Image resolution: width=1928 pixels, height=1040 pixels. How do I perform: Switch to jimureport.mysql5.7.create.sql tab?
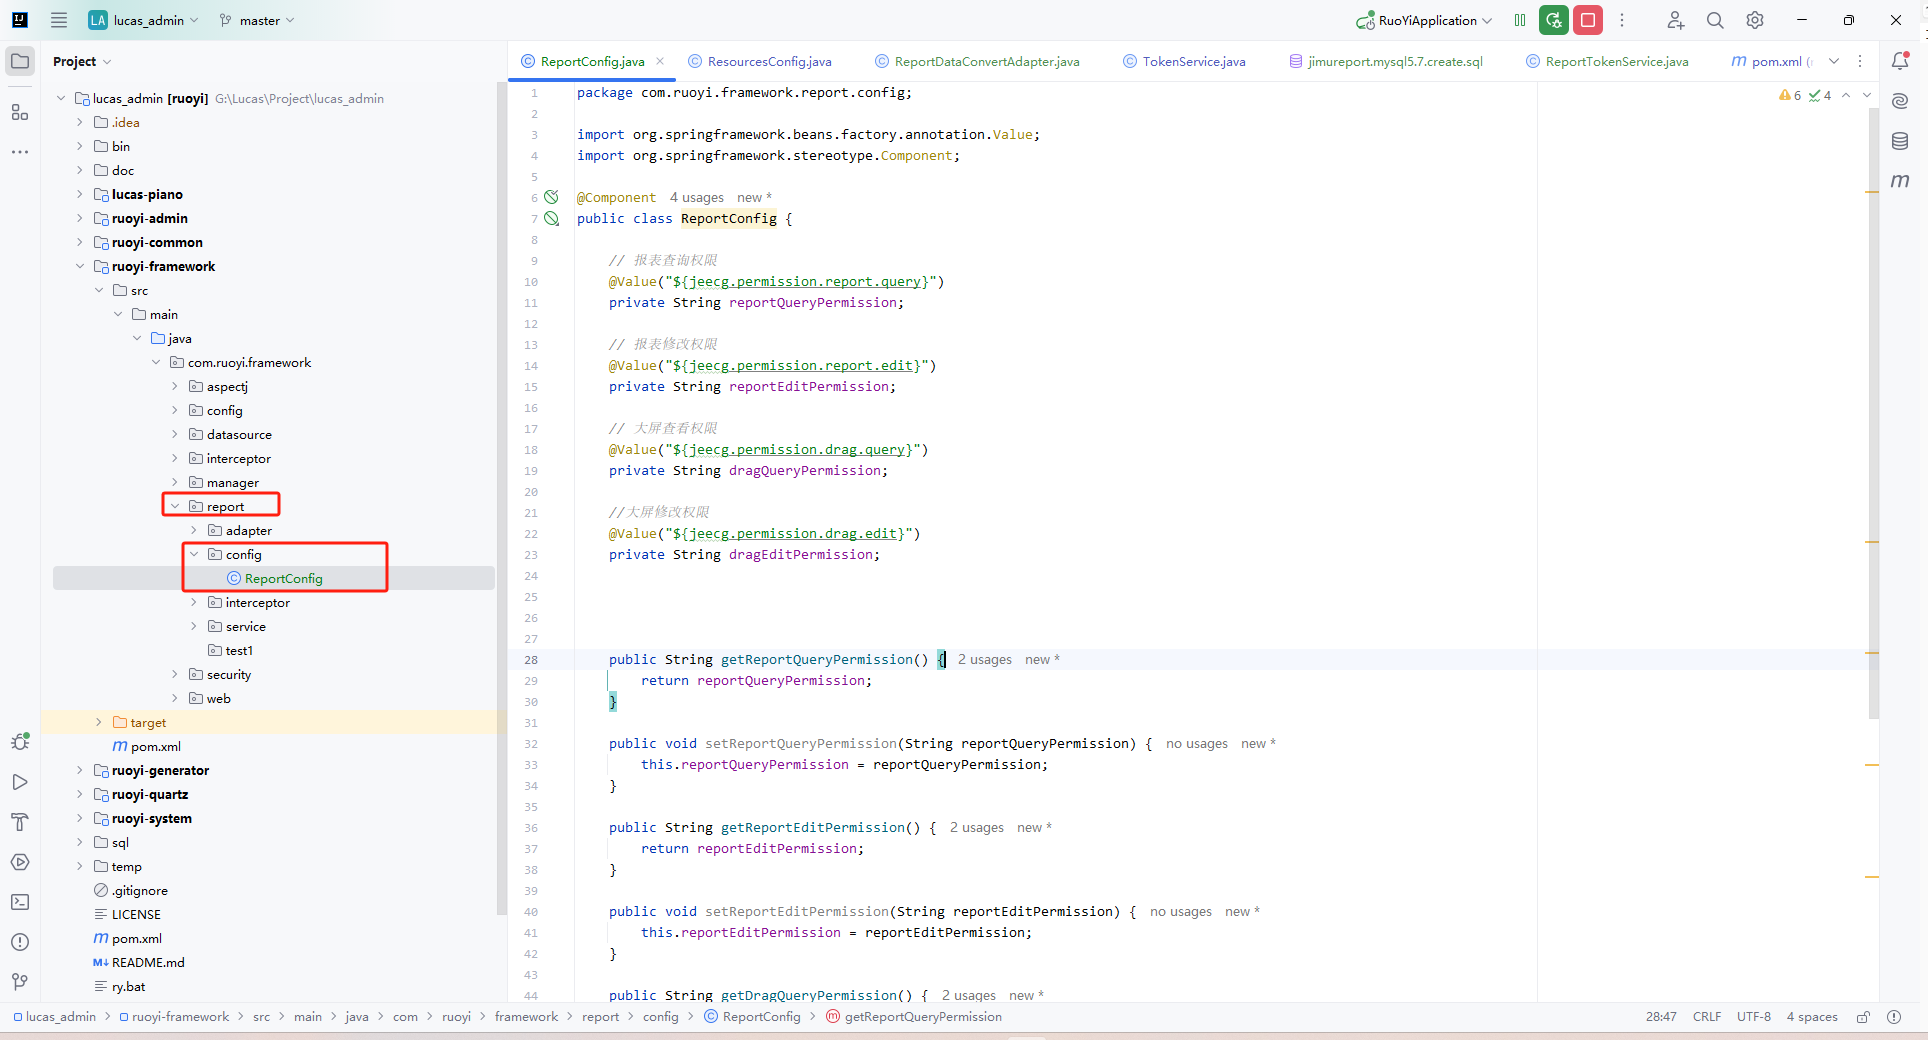click(x=1386, y=61)
